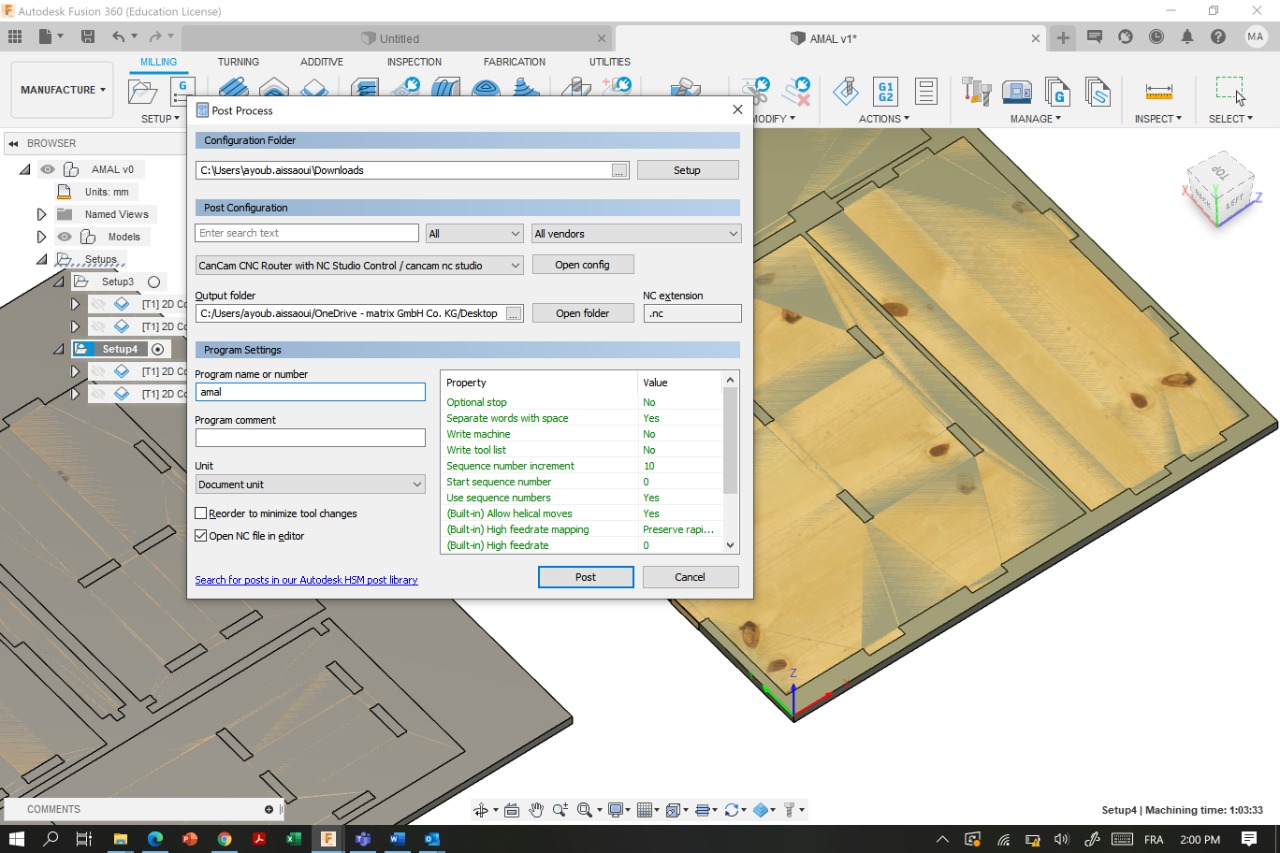Open the Machine Library icon in Manage
This screenshot has height=853, width=1280.
pos(1017,92)
